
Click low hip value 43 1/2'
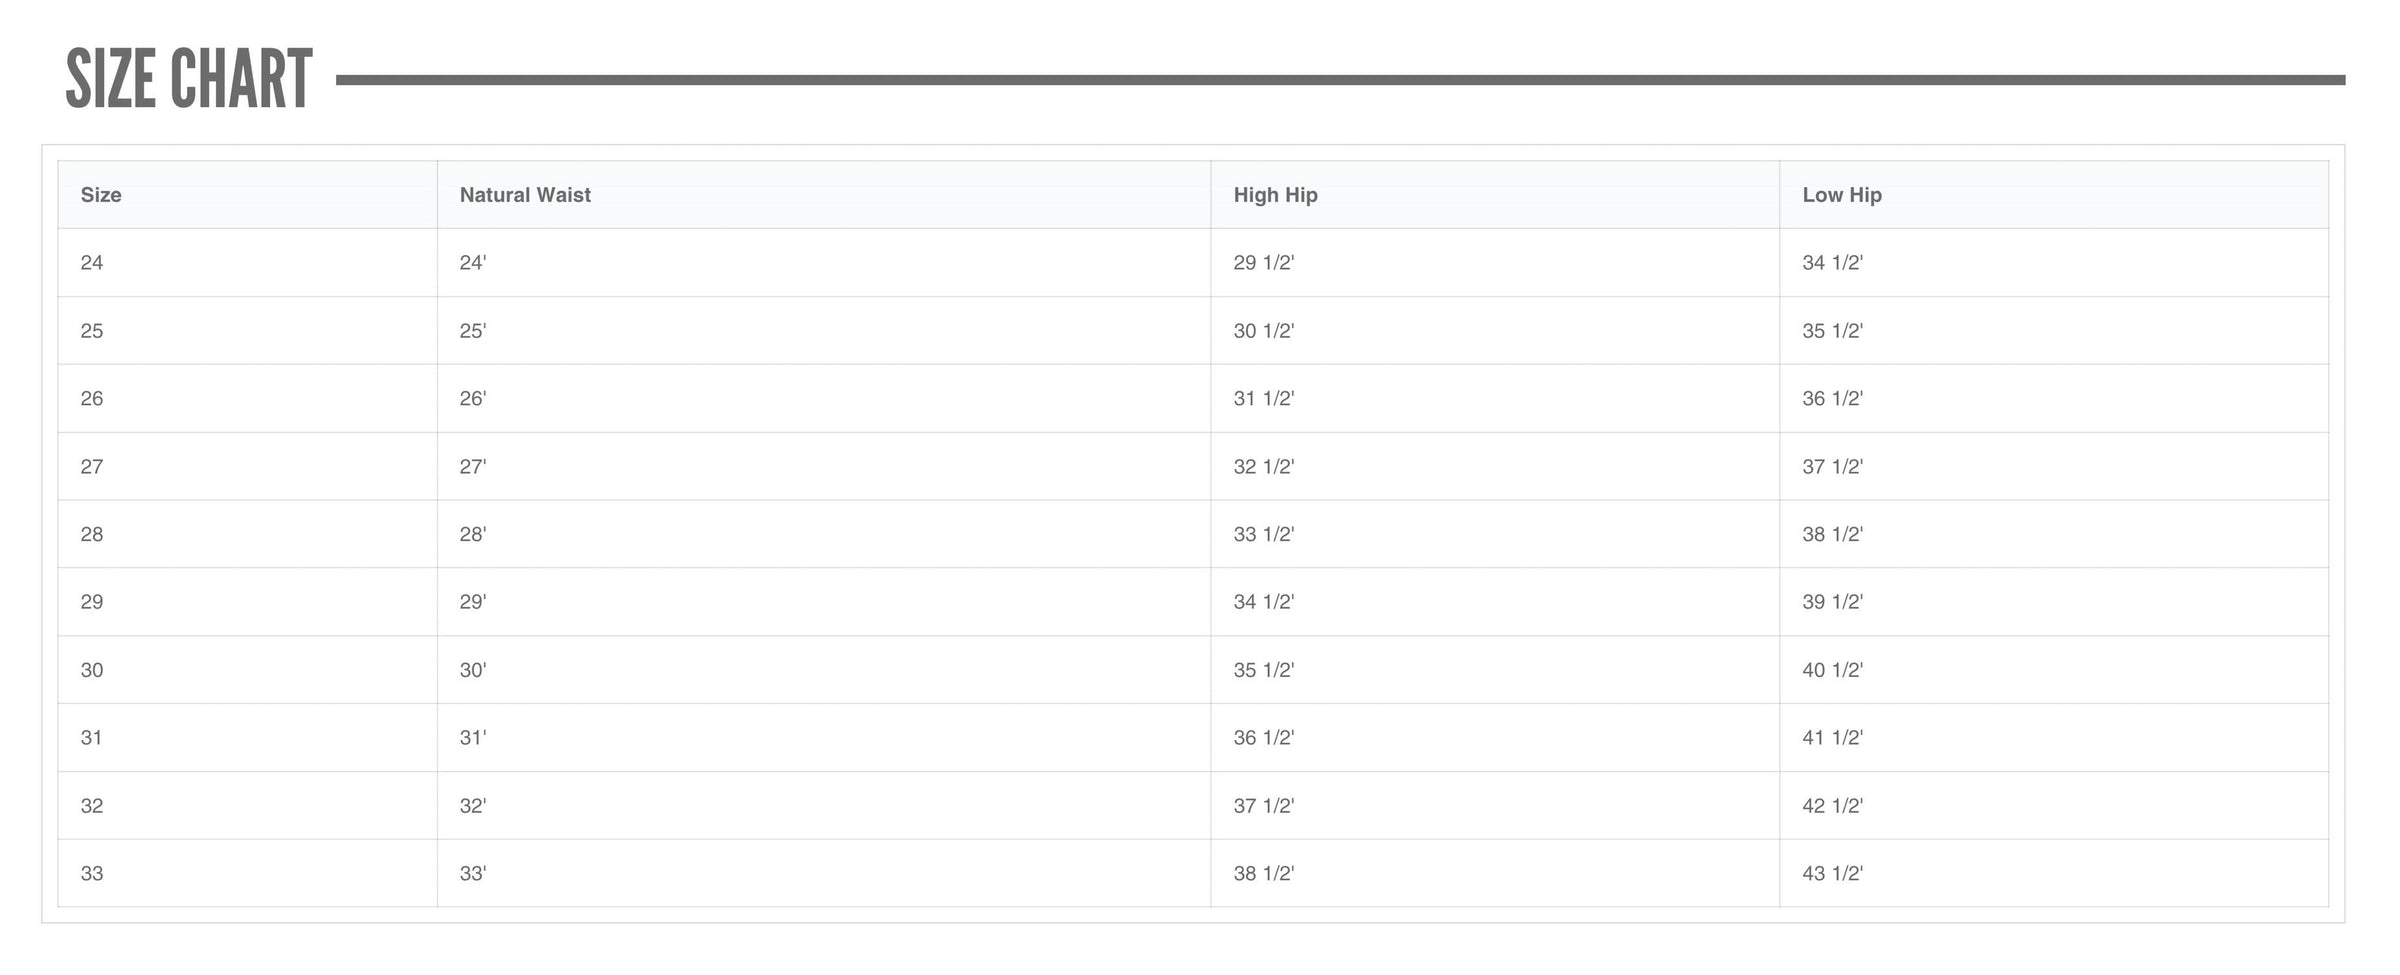coord(1833,874)
